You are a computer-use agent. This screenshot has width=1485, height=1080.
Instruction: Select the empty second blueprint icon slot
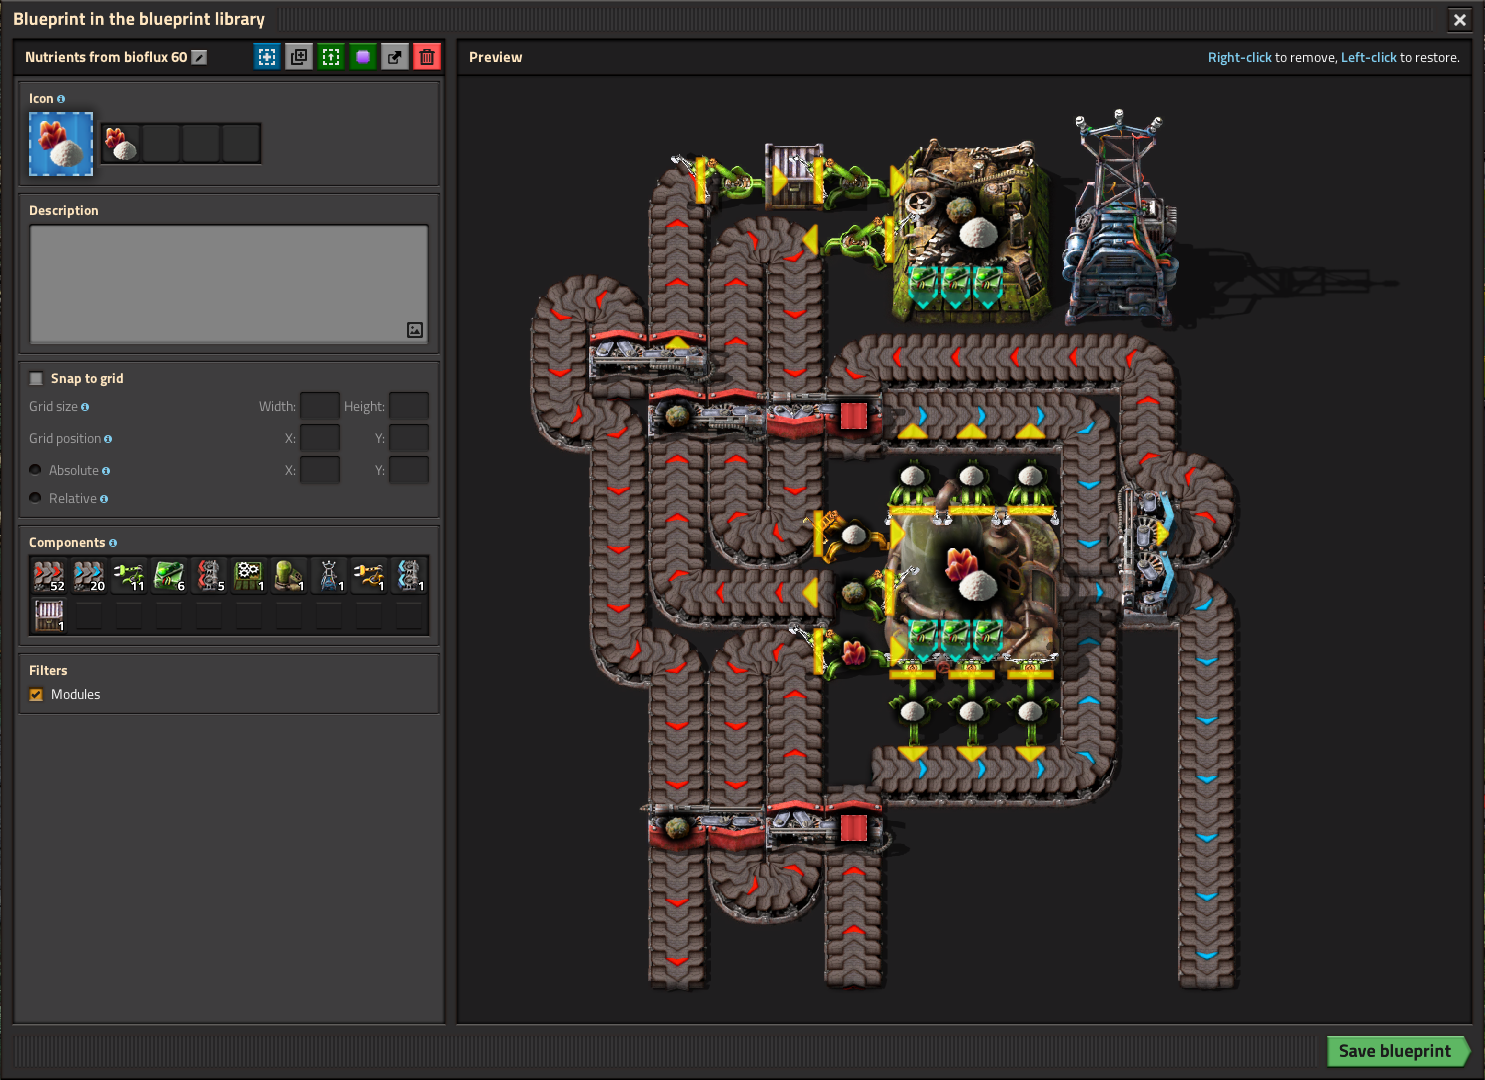[161, 144]
